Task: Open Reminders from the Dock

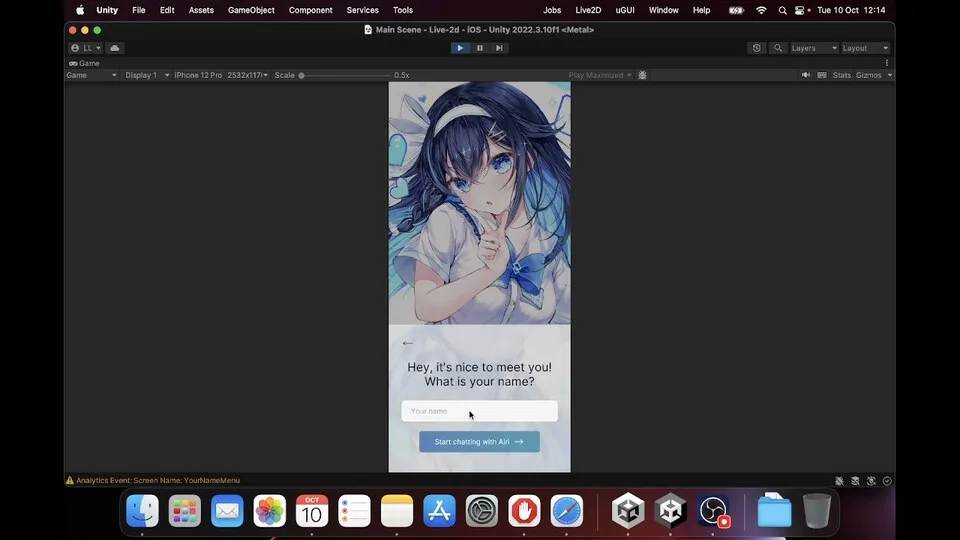Action: click(354, 511)
